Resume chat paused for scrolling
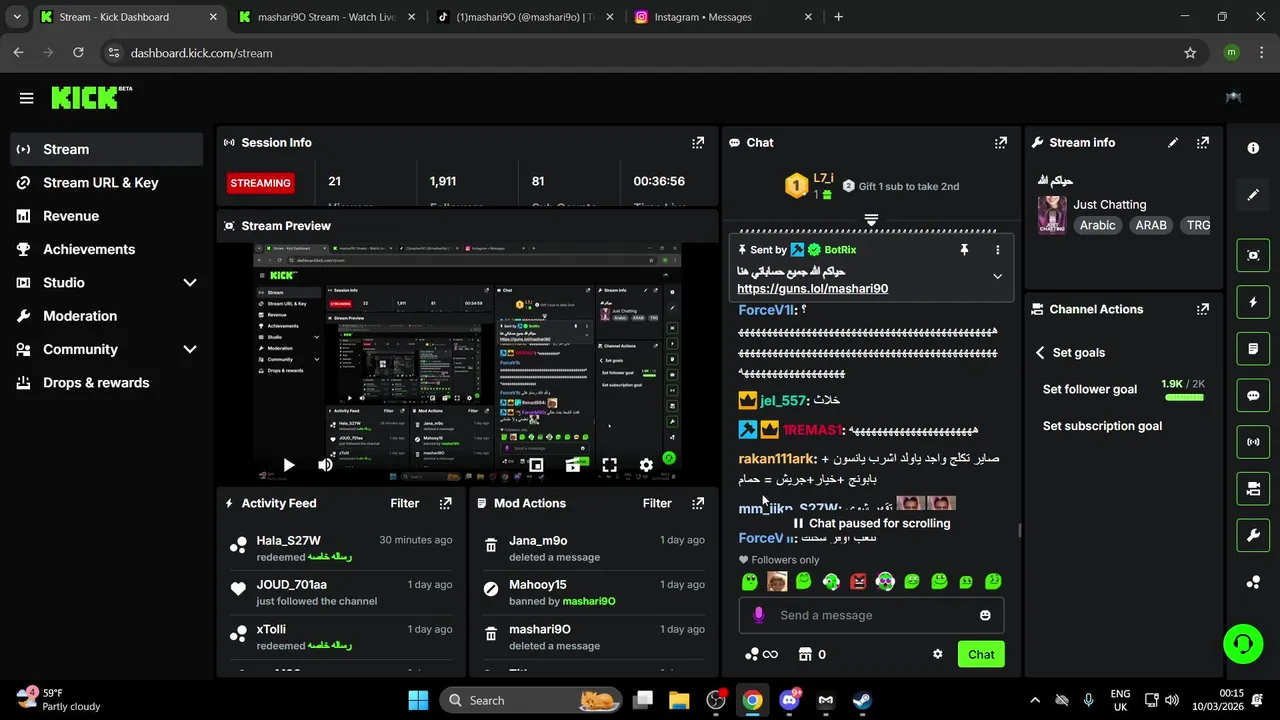The height and width of the screenshot is (720, 1280). point(871,523)
